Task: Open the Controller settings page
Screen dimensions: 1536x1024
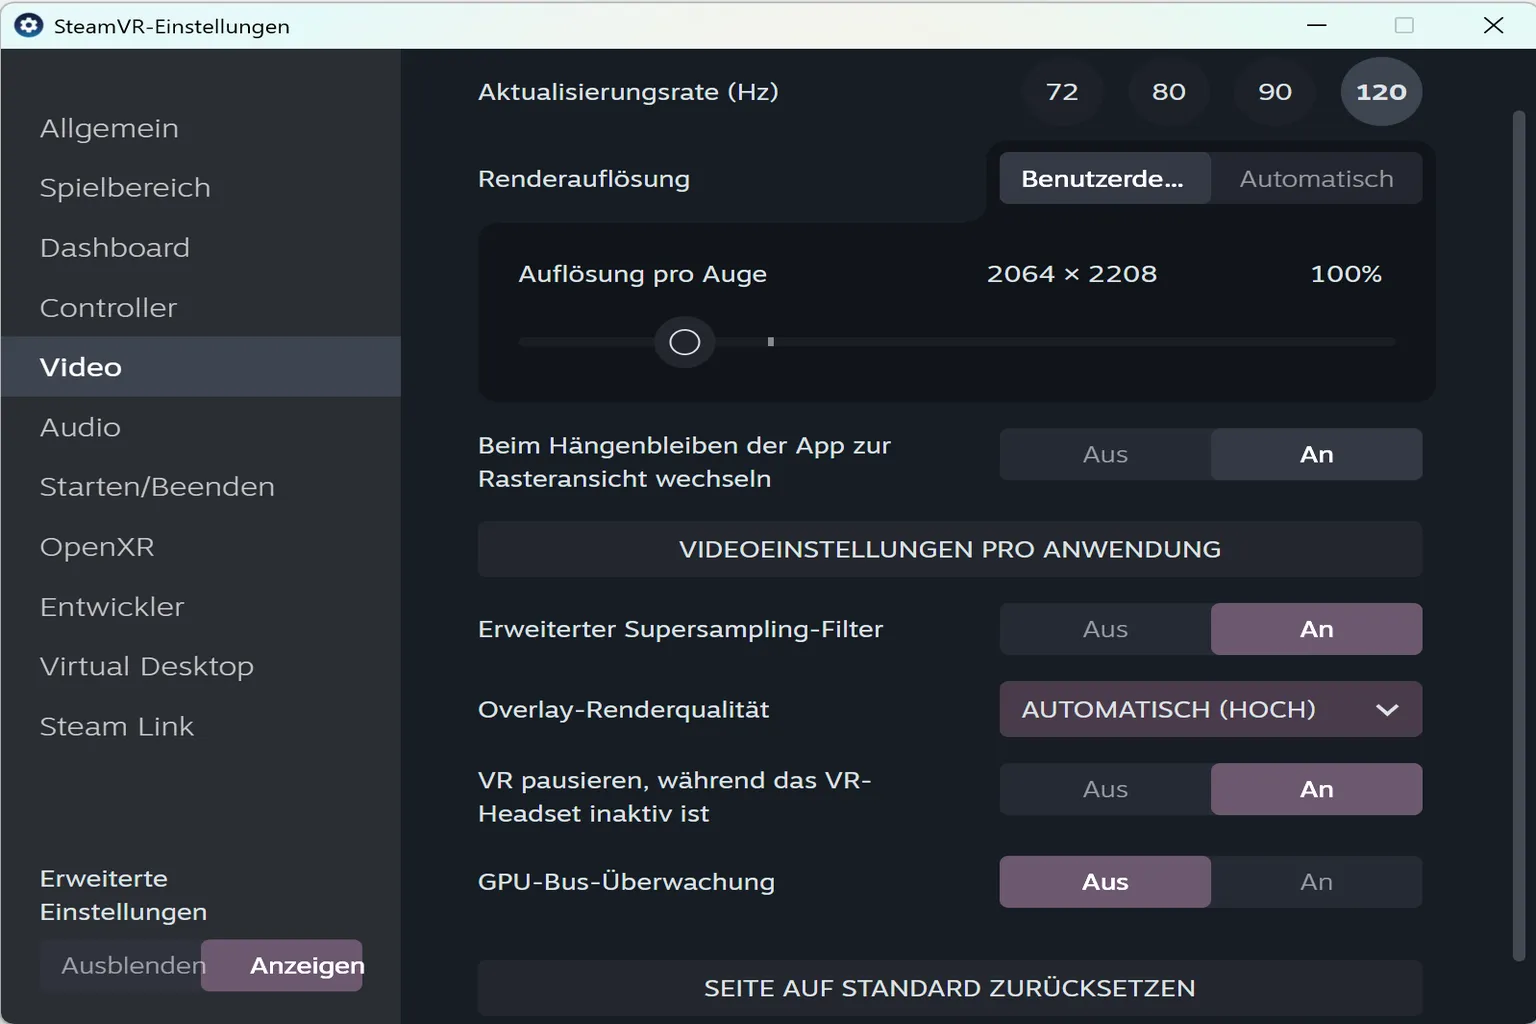Action: pyautogui.click(x=200, y=308)
